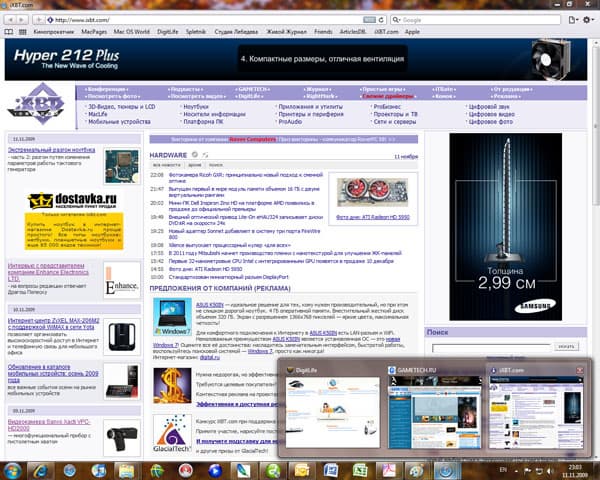Image resolution: width=600 pixels, height=480 pixels.
Task: Go back with the Safari Back arrow
Action: pos(10,20)
